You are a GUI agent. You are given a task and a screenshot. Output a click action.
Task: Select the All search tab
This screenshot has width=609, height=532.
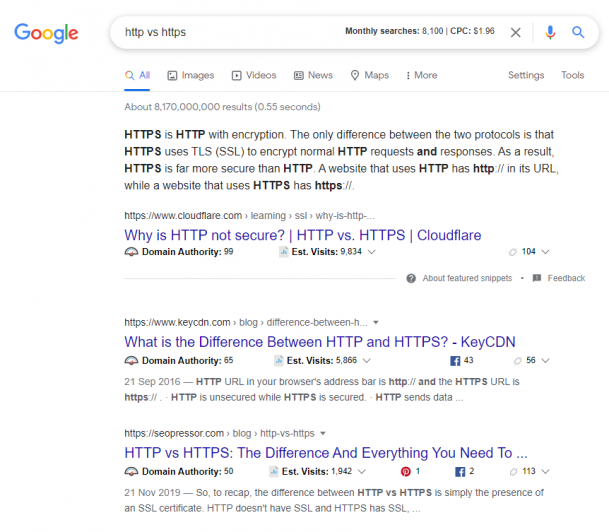[x=137, y=75]
